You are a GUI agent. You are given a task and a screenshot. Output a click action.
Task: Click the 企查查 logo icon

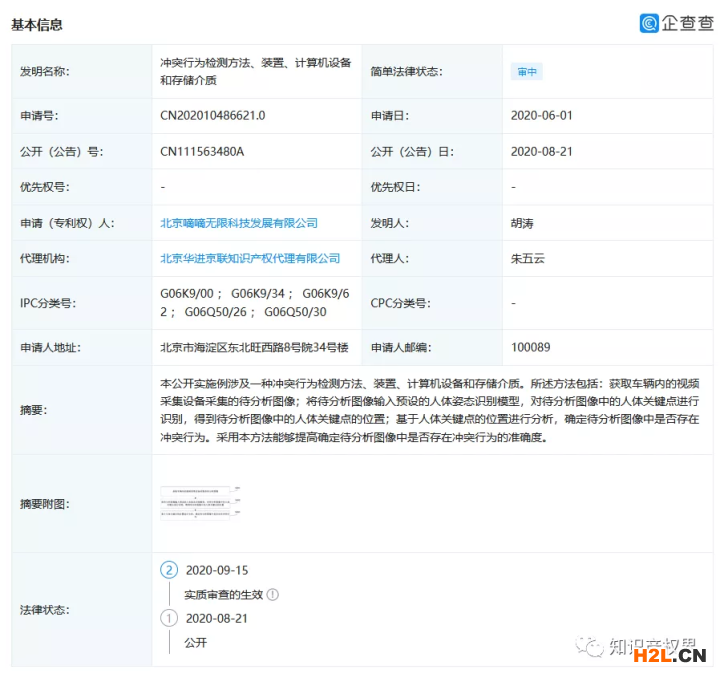coord(650,23)
